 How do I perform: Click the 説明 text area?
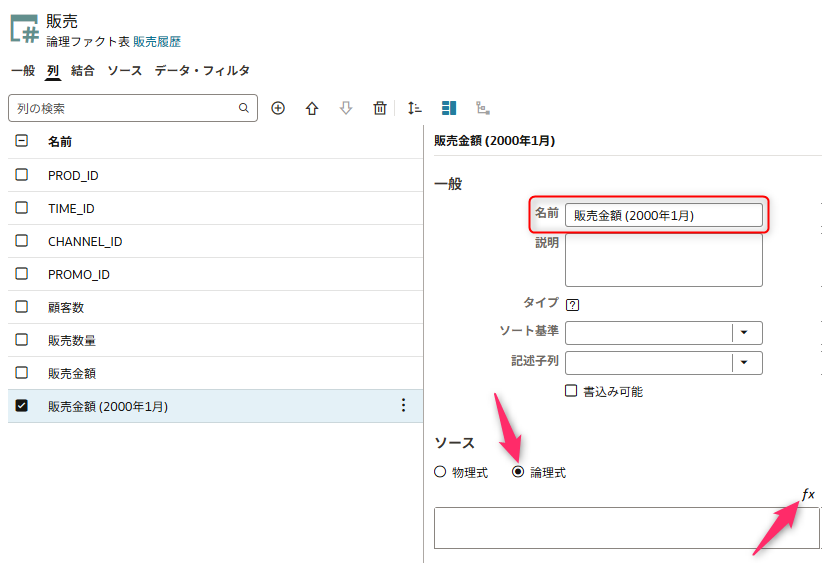664,260
